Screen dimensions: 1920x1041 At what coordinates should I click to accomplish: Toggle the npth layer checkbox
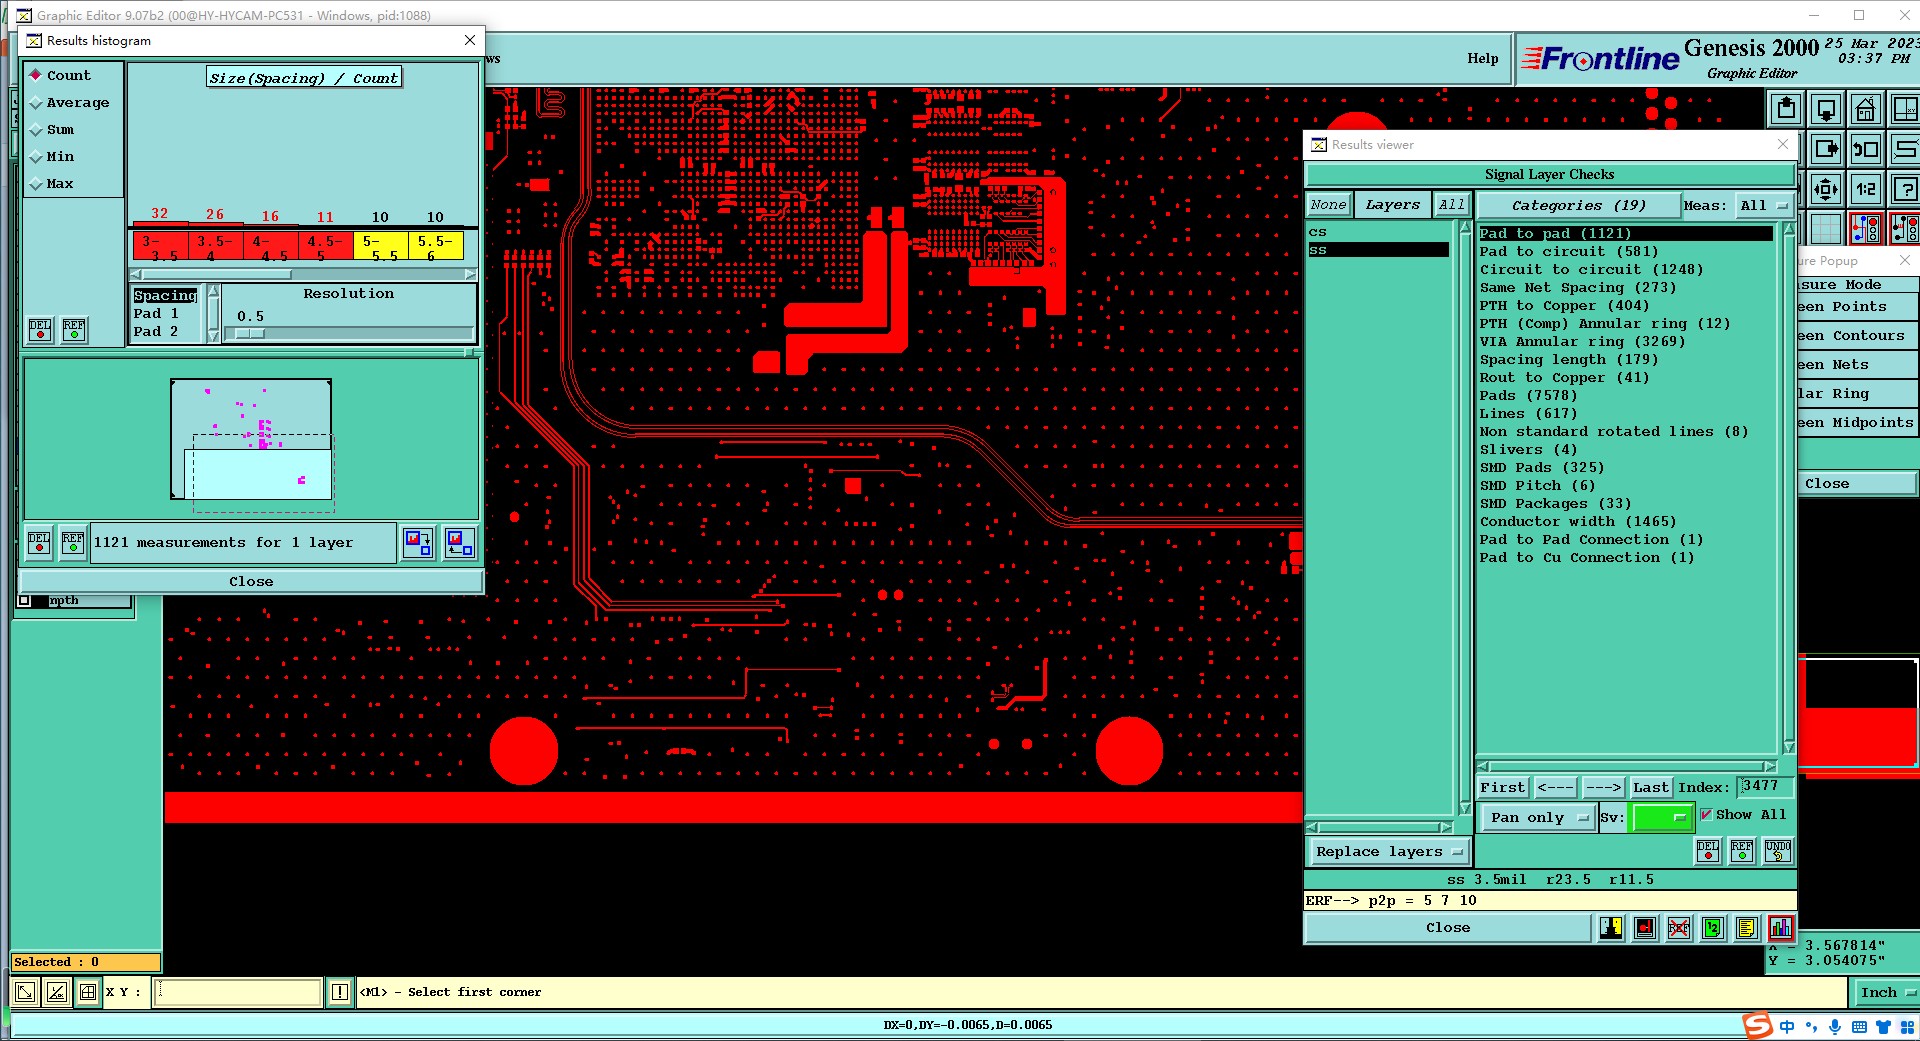tap(24, 601)
